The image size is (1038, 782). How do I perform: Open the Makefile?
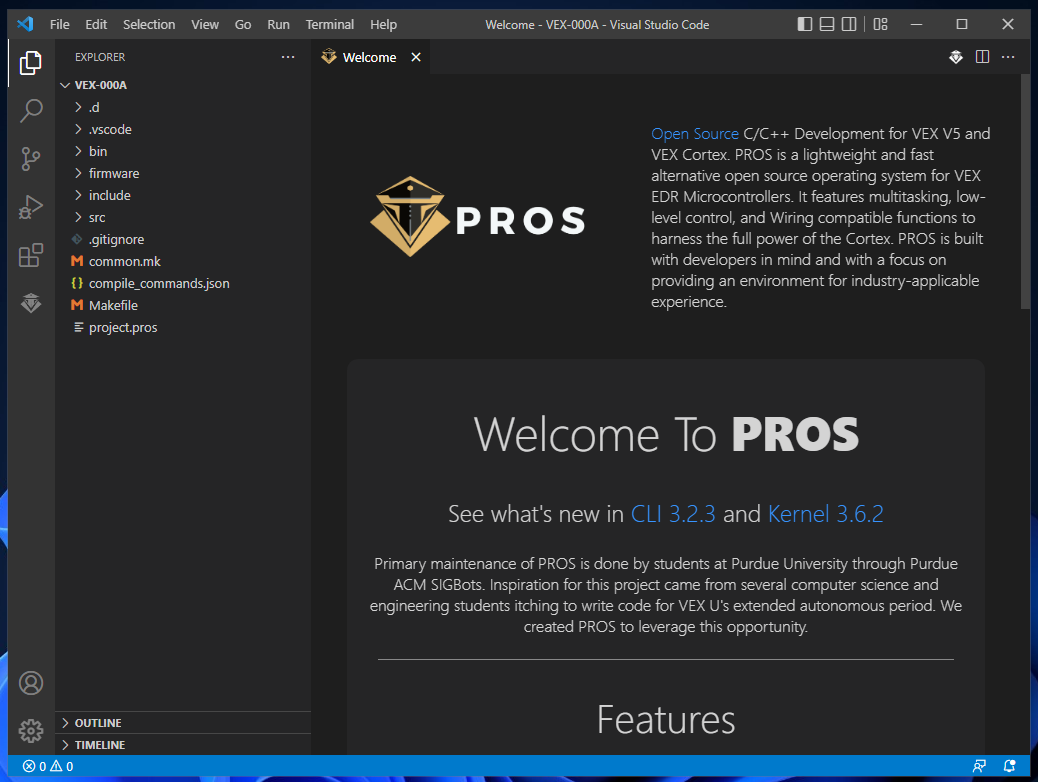point(183,305)
